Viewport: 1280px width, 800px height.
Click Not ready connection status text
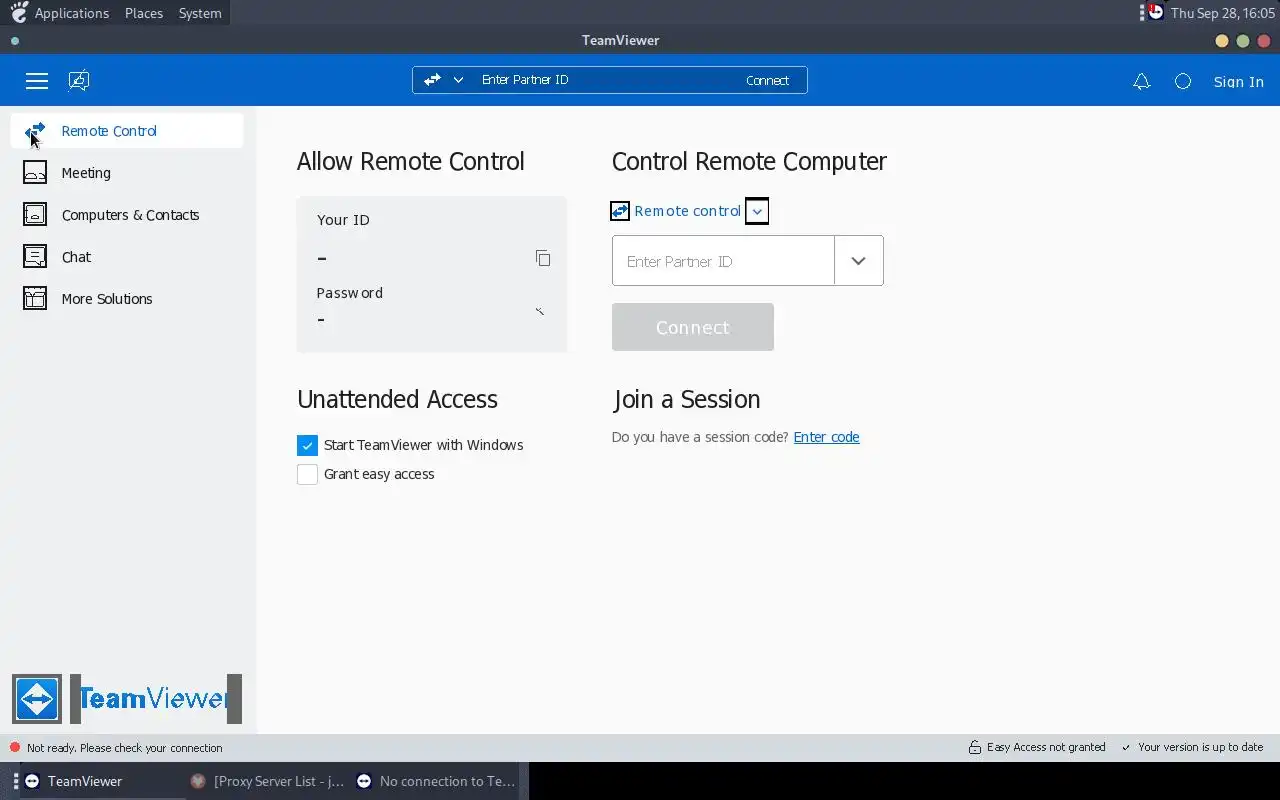(125, 748)
